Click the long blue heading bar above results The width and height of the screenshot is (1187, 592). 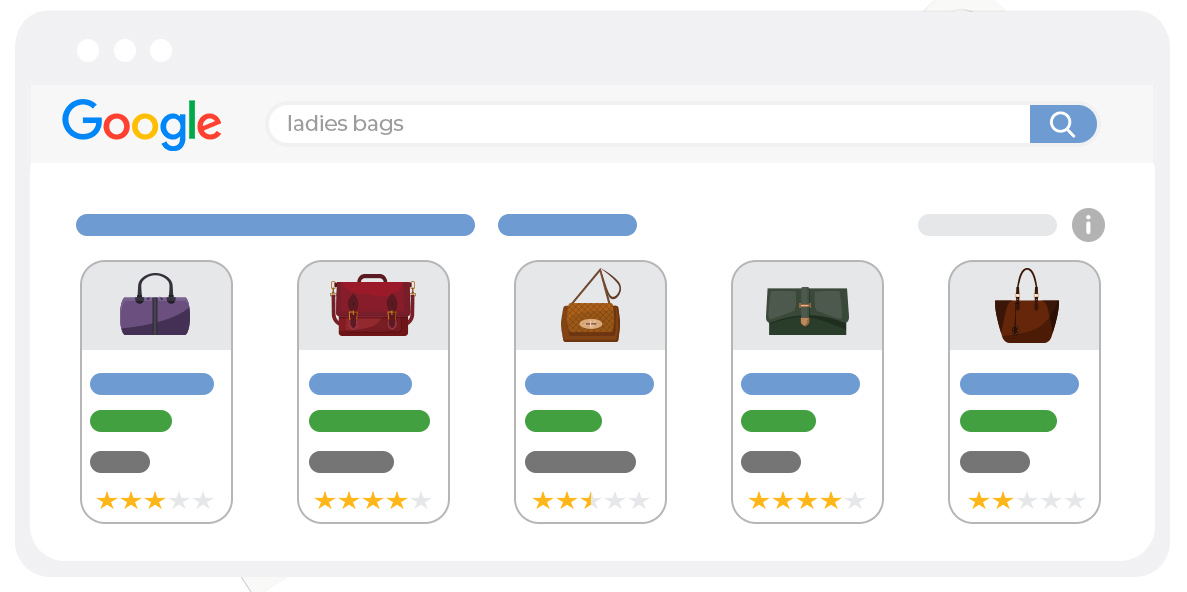(275, 225)
